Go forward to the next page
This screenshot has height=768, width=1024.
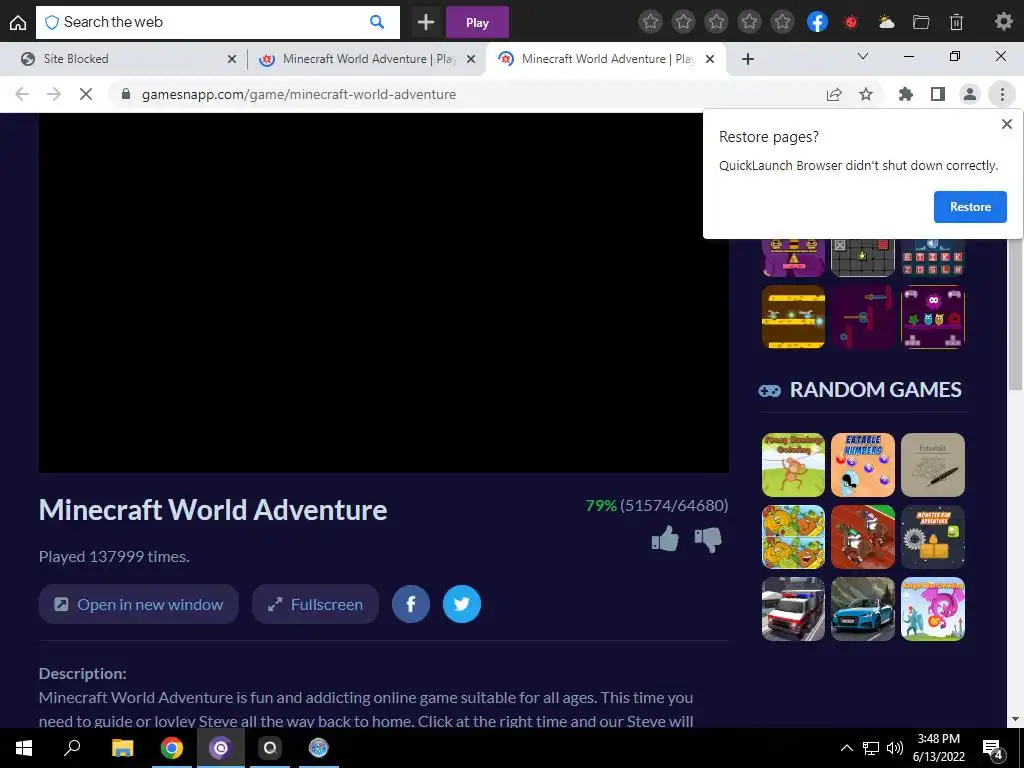tap(54, 94)
